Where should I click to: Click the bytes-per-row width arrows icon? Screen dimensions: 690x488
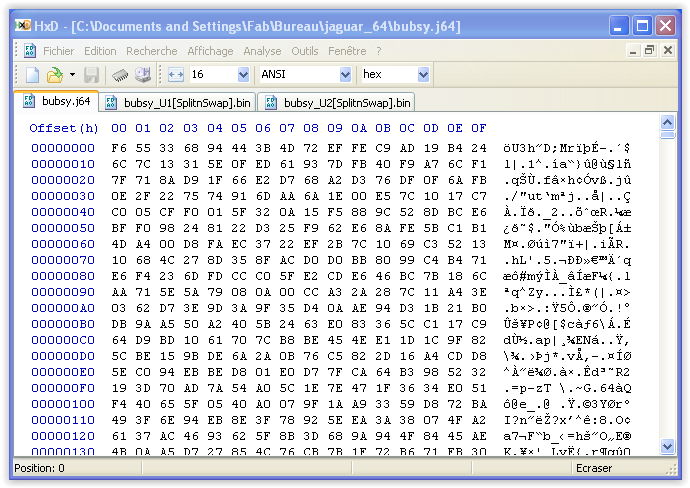pyautogui.click(x=176, y=74)
